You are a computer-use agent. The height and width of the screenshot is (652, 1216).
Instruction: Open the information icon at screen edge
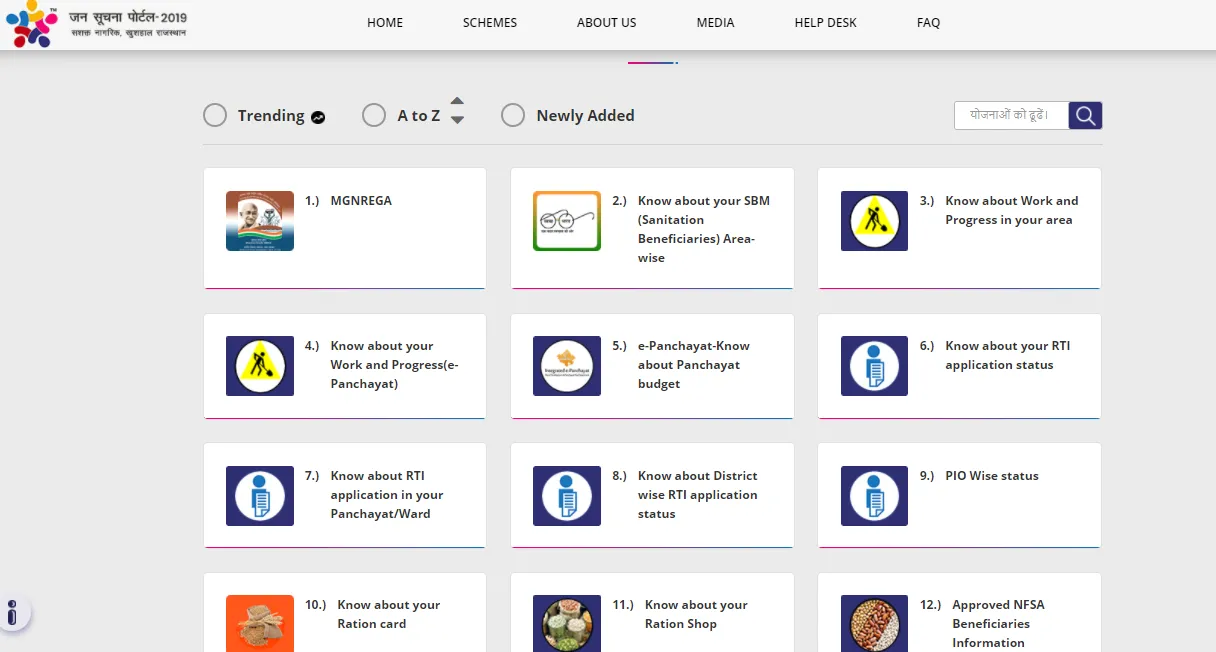pyautogui.click(x=13, y=613)
